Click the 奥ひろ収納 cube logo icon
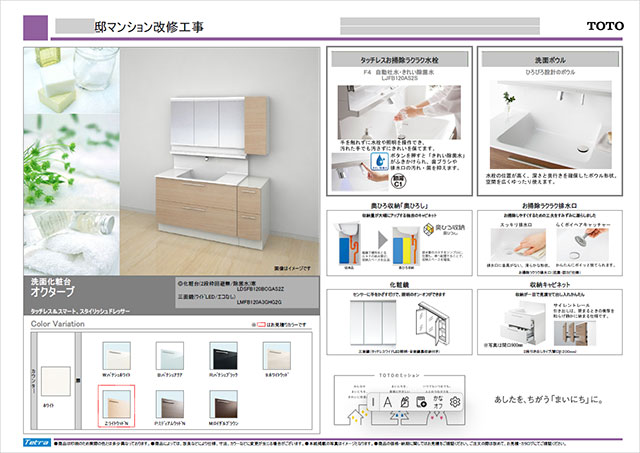The image size is (640, 453). click(x=428, y=230)
